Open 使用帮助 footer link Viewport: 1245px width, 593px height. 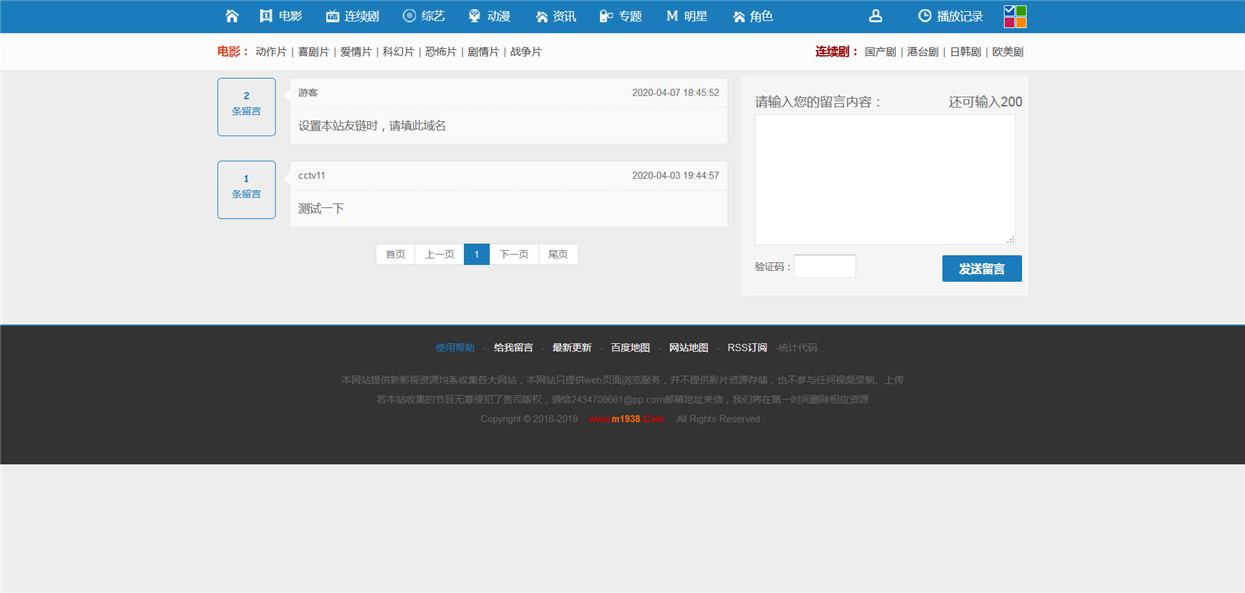pos(455,348)
